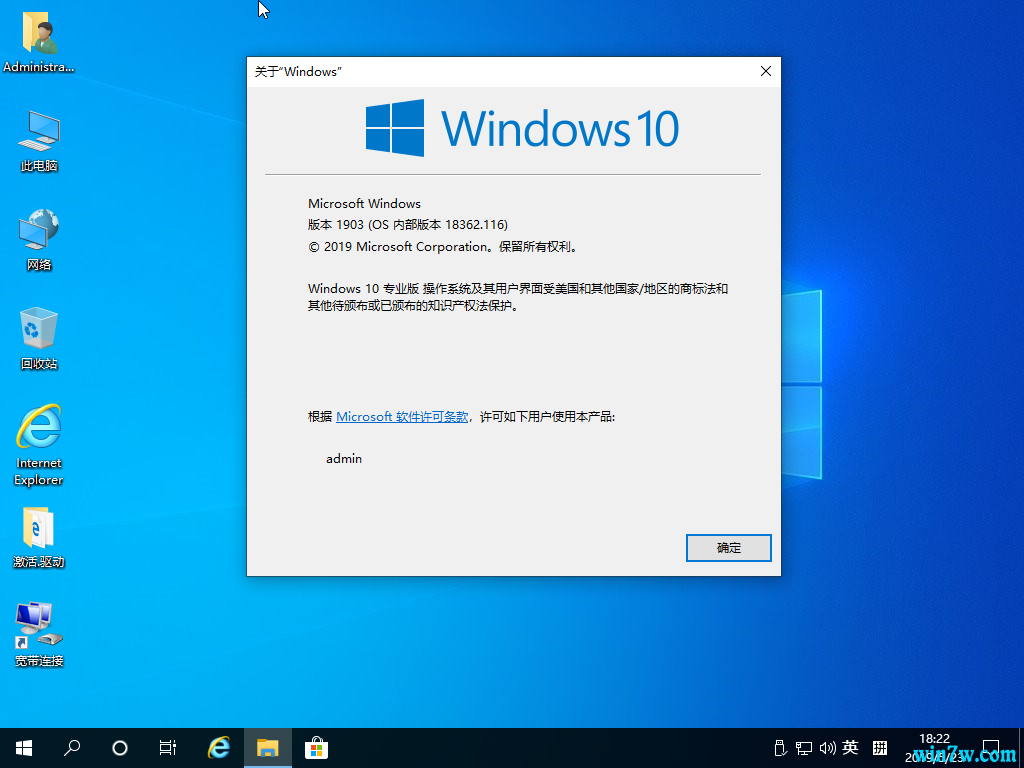Open Microsoft Store from the taskbar

pyautogui.click(x=316, y=748)
